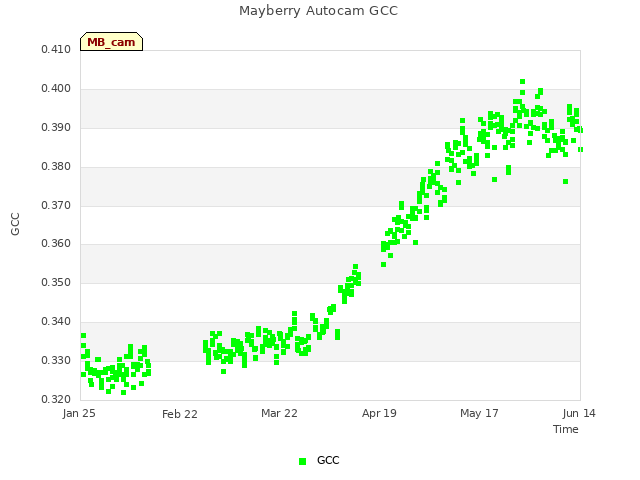Click the highest data point above 0.400
Image resolution: width=640 pixels, height=480 pixels.
coord(522,82)
